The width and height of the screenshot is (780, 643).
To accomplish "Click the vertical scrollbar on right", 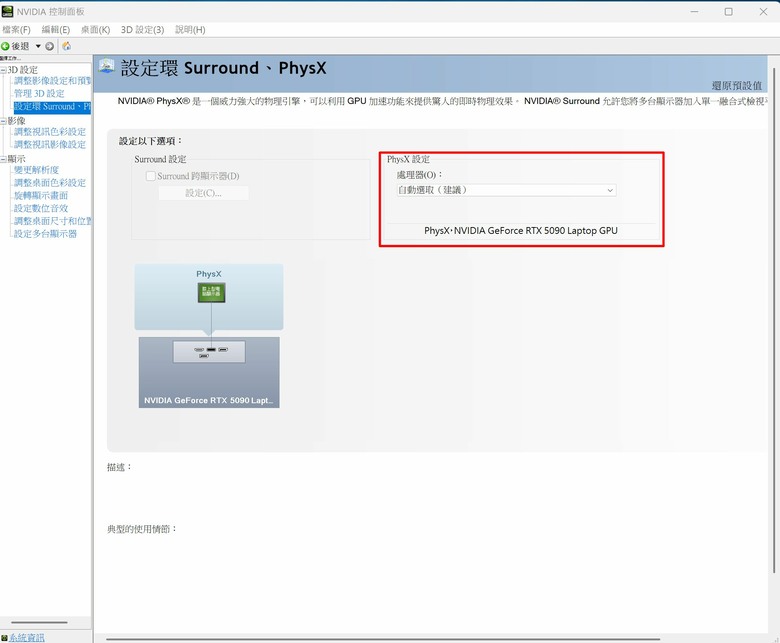I will (x=774, y=318).
